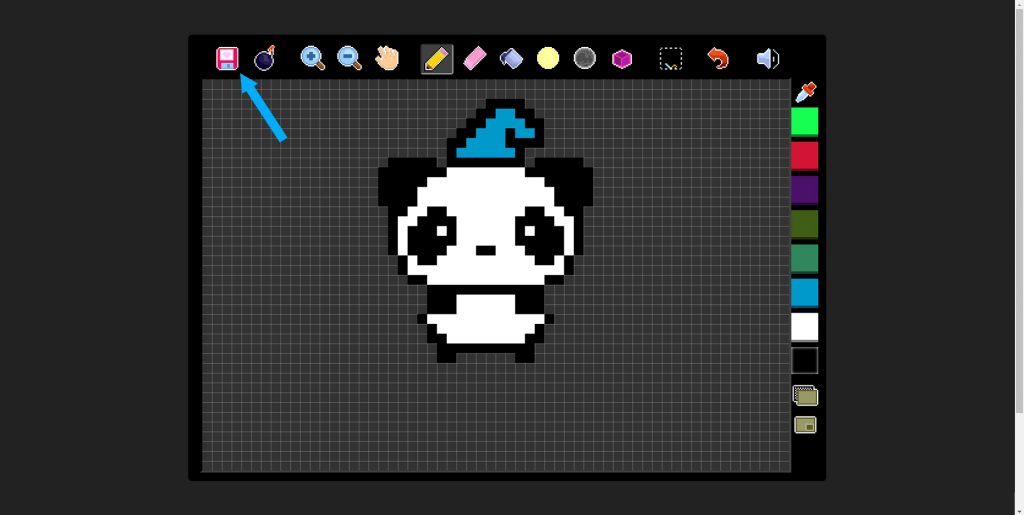Click the stacked palette pages icon
Viewport: 1024px width, 515px height.
[x=805, y=395]
